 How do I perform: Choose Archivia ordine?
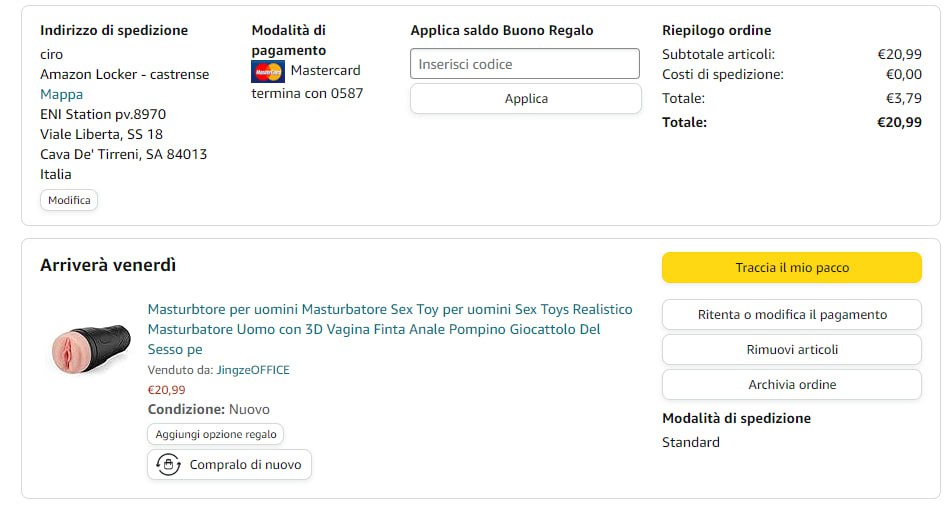point(791,385)
